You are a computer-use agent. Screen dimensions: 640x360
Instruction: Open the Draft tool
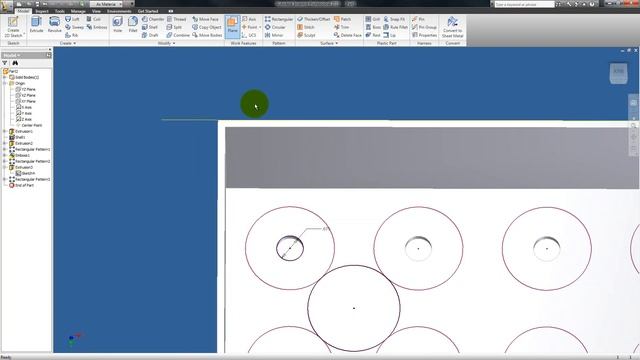point(150,35)
